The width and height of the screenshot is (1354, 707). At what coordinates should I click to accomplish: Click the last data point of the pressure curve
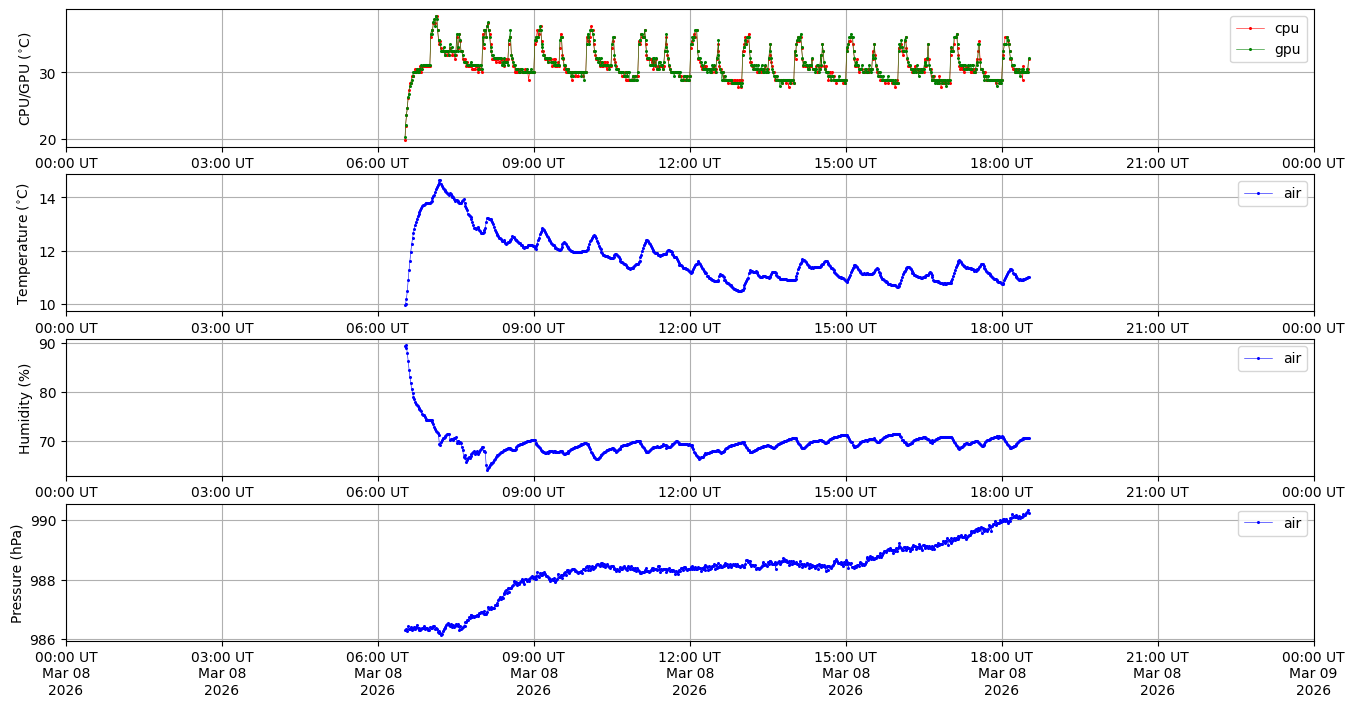pos(1028,512)
